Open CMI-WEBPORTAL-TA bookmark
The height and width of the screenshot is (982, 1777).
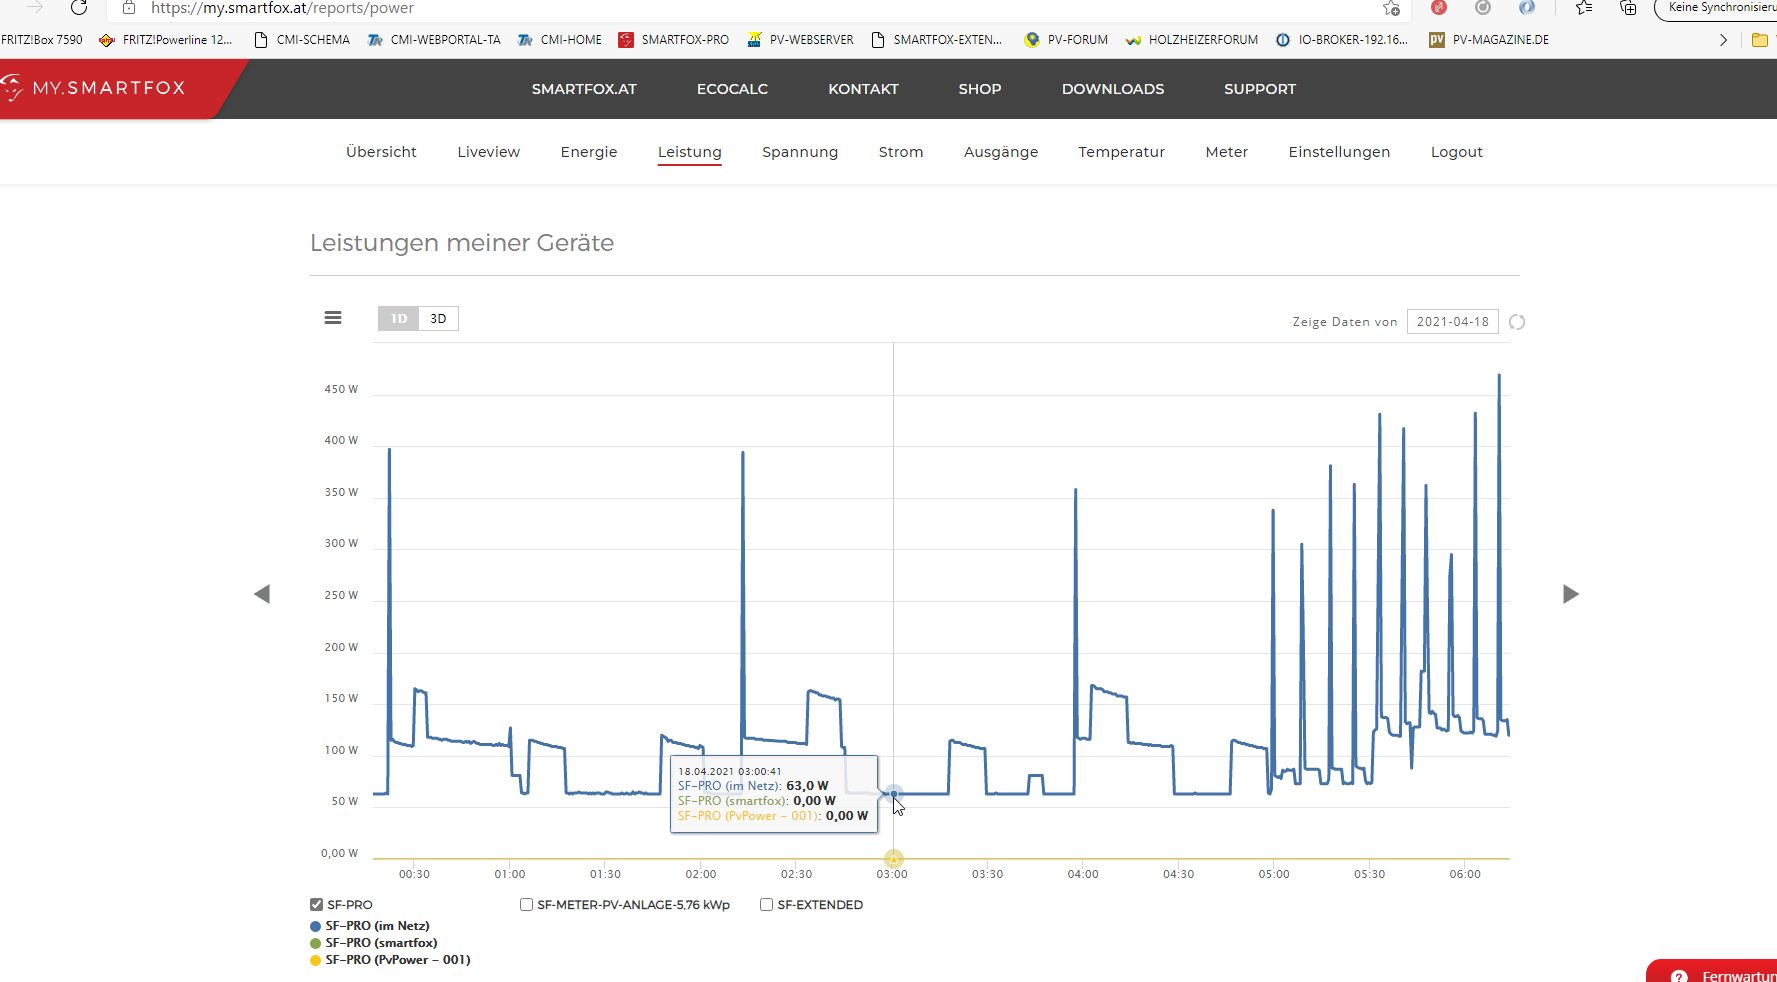click(x=434, y=40)
